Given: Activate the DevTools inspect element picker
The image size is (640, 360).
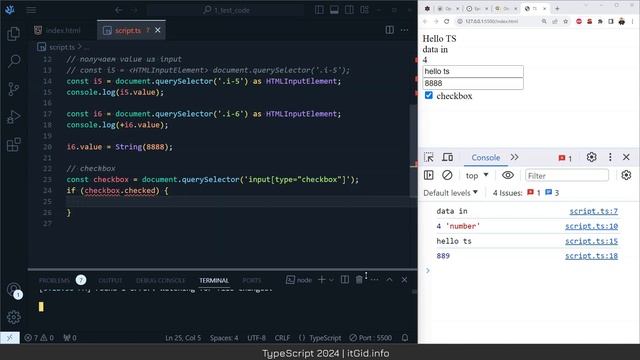Looking at the screenshot, I should (x=429, y=157).
